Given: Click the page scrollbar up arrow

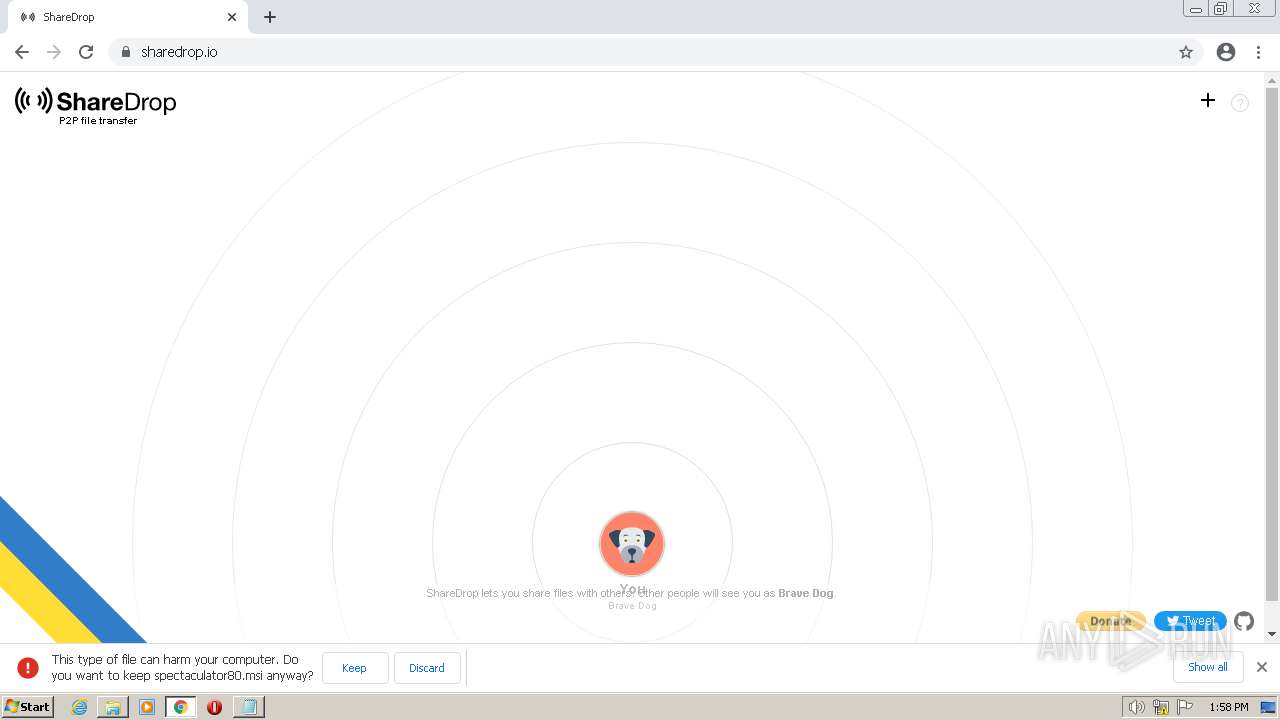Looking at the screenshot, I should (1272, 79).
